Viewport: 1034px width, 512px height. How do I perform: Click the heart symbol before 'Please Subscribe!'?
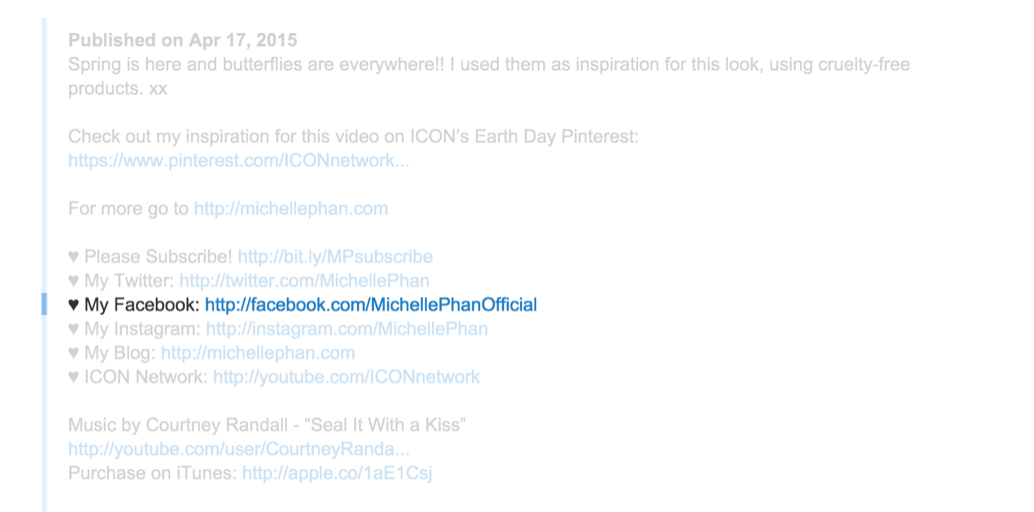tap(73, 257)
